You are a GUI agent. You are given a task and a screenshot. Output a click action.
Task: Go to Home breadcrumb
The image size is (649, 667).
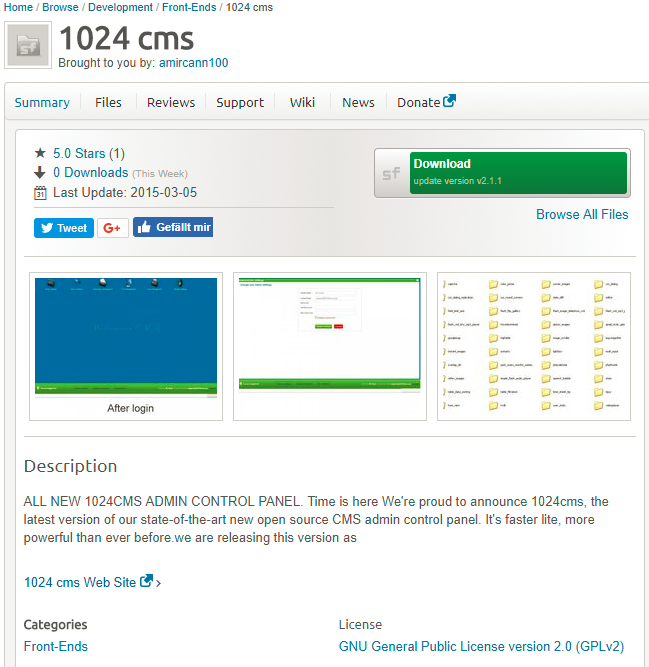(x=18, y=7)
